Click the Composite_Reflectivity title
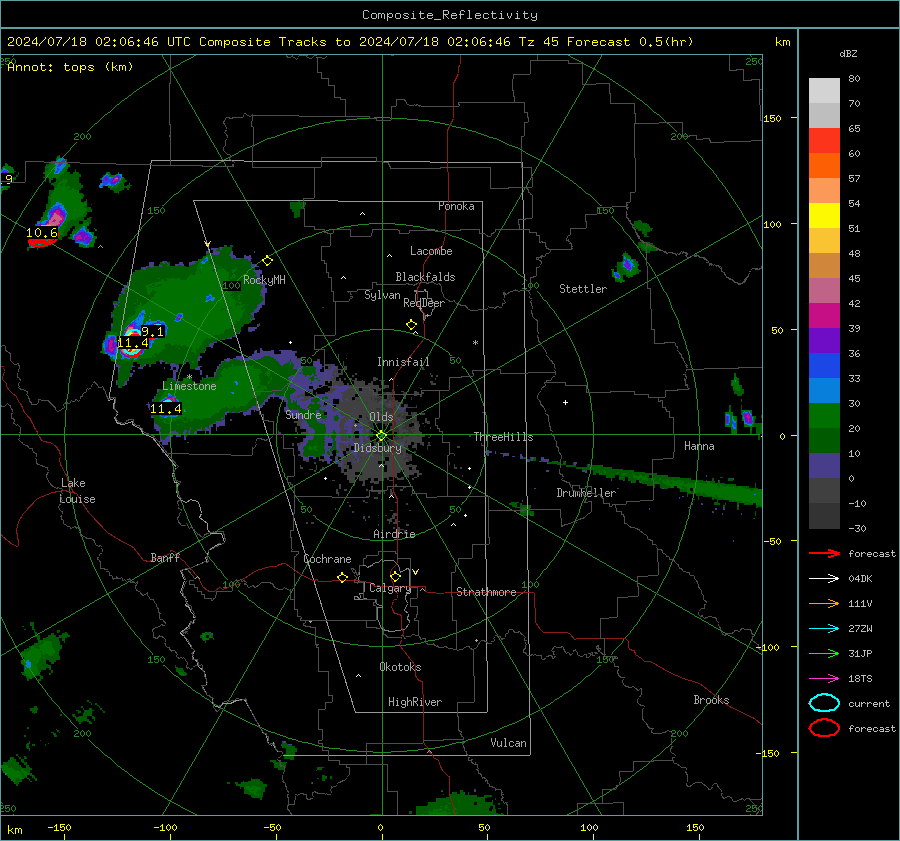Screen dimensions: 900x841 coord(450,15)
